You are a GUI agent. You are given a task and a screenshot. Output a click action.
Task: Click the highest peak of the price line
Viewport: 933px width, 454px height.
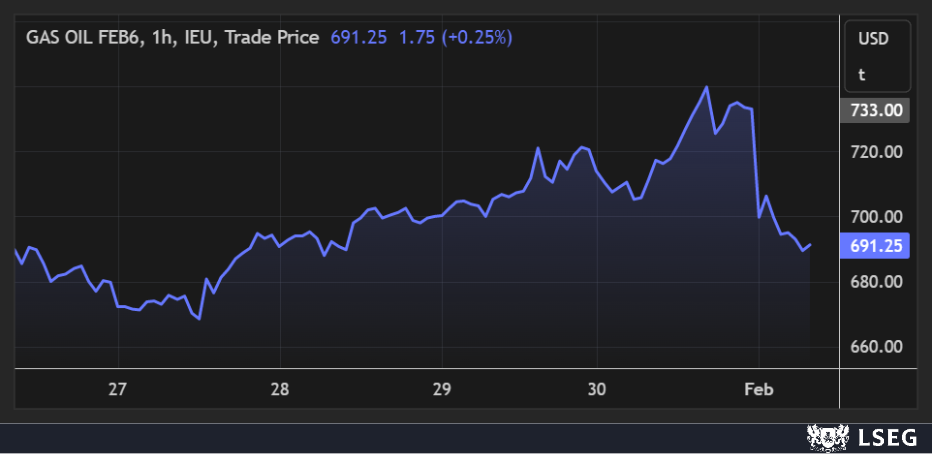click(707, 87)
